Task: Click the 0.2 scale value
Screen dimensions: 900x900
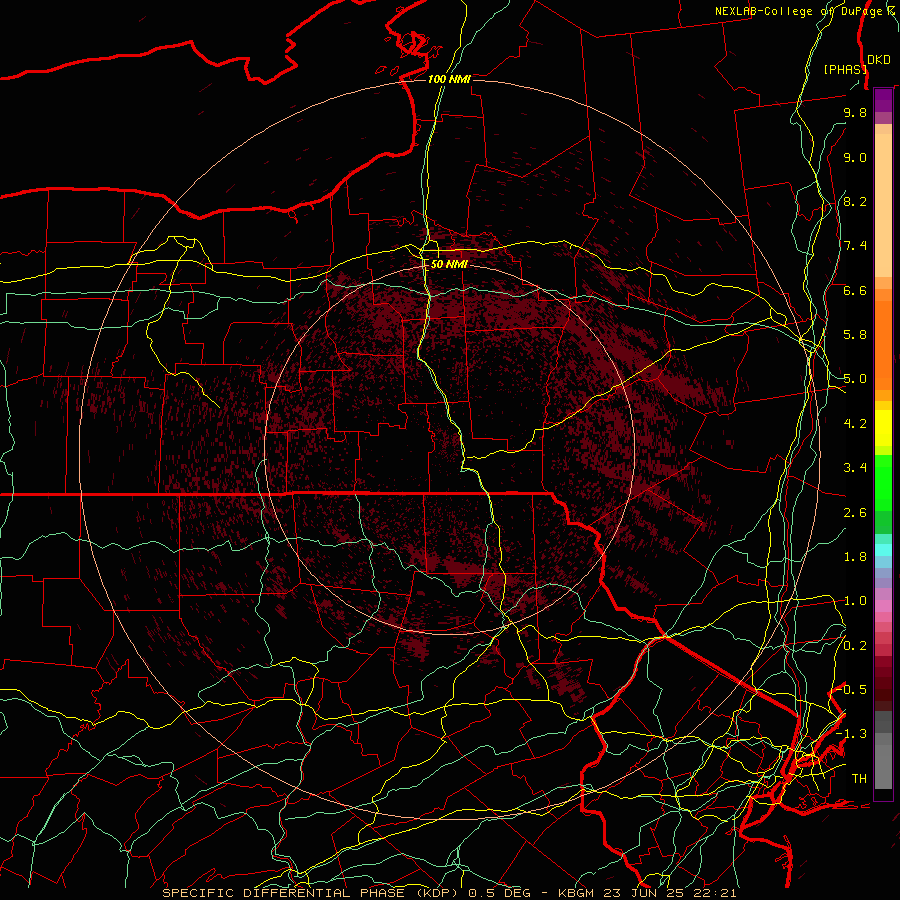Action: (x=855, y=646)
